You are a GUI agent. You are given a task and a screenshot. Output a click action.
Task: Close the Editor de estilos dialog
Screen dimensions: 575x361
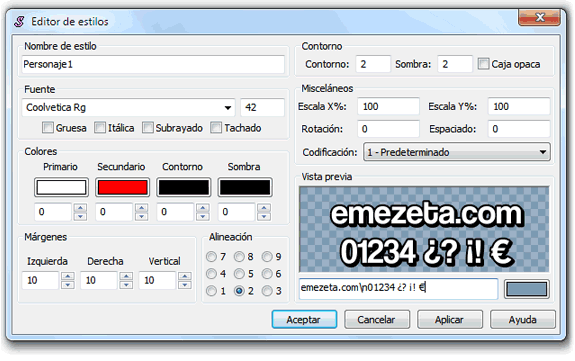click(539, 17)
